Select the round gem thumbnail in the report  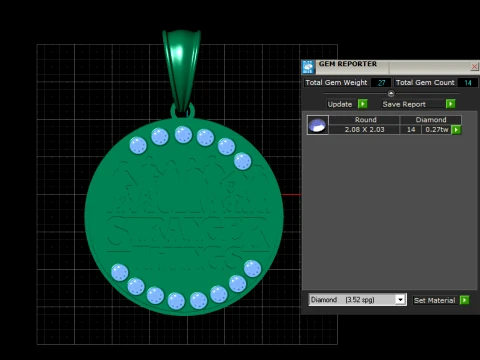click(318, 125)
